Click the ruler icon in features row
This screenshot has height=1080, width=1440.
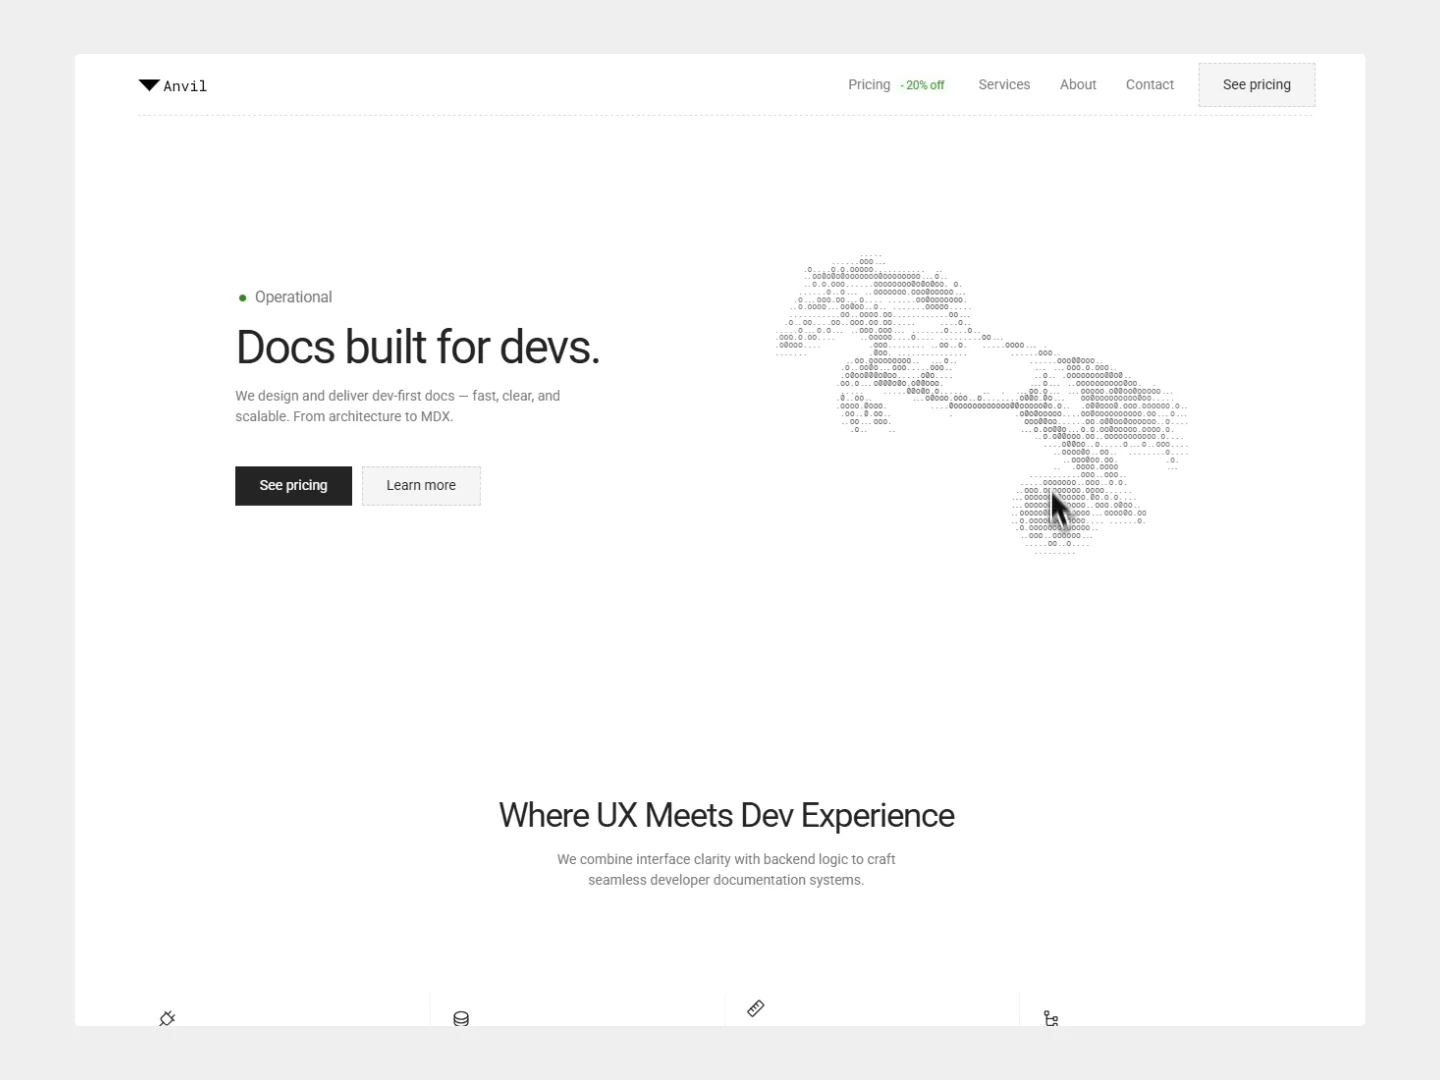tap(756, 1008)
